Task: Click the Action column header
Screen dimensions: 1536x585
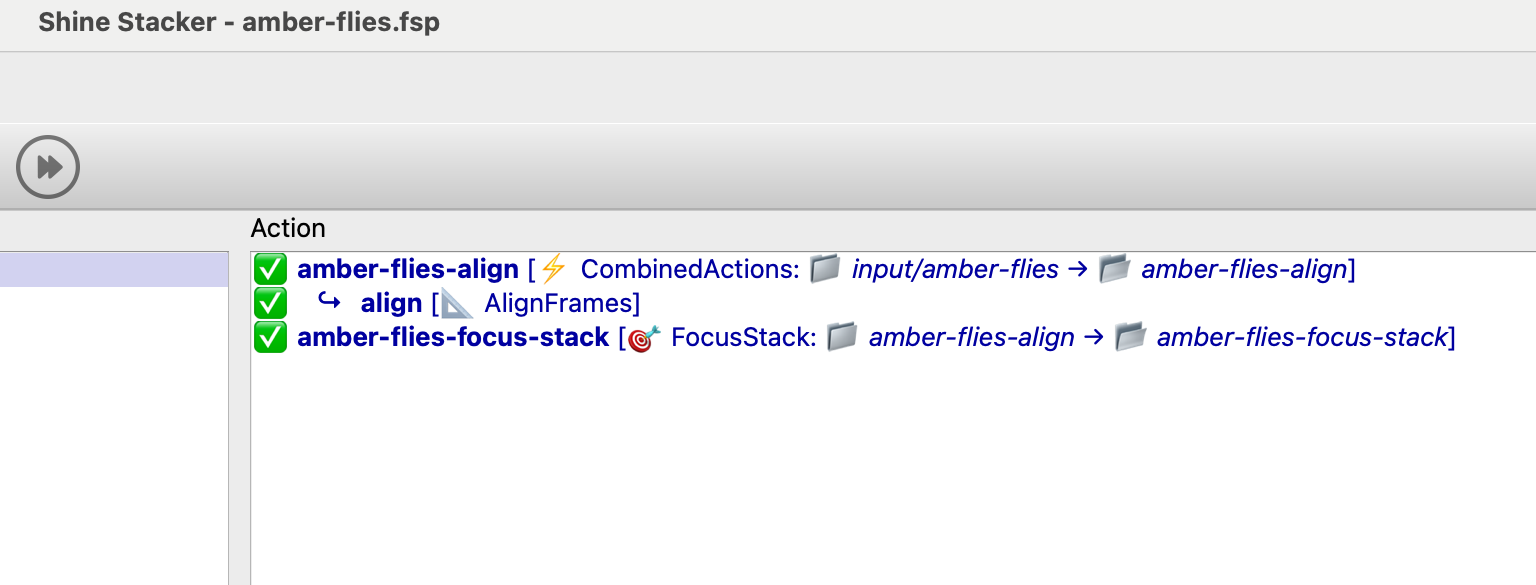Action: 288,228
